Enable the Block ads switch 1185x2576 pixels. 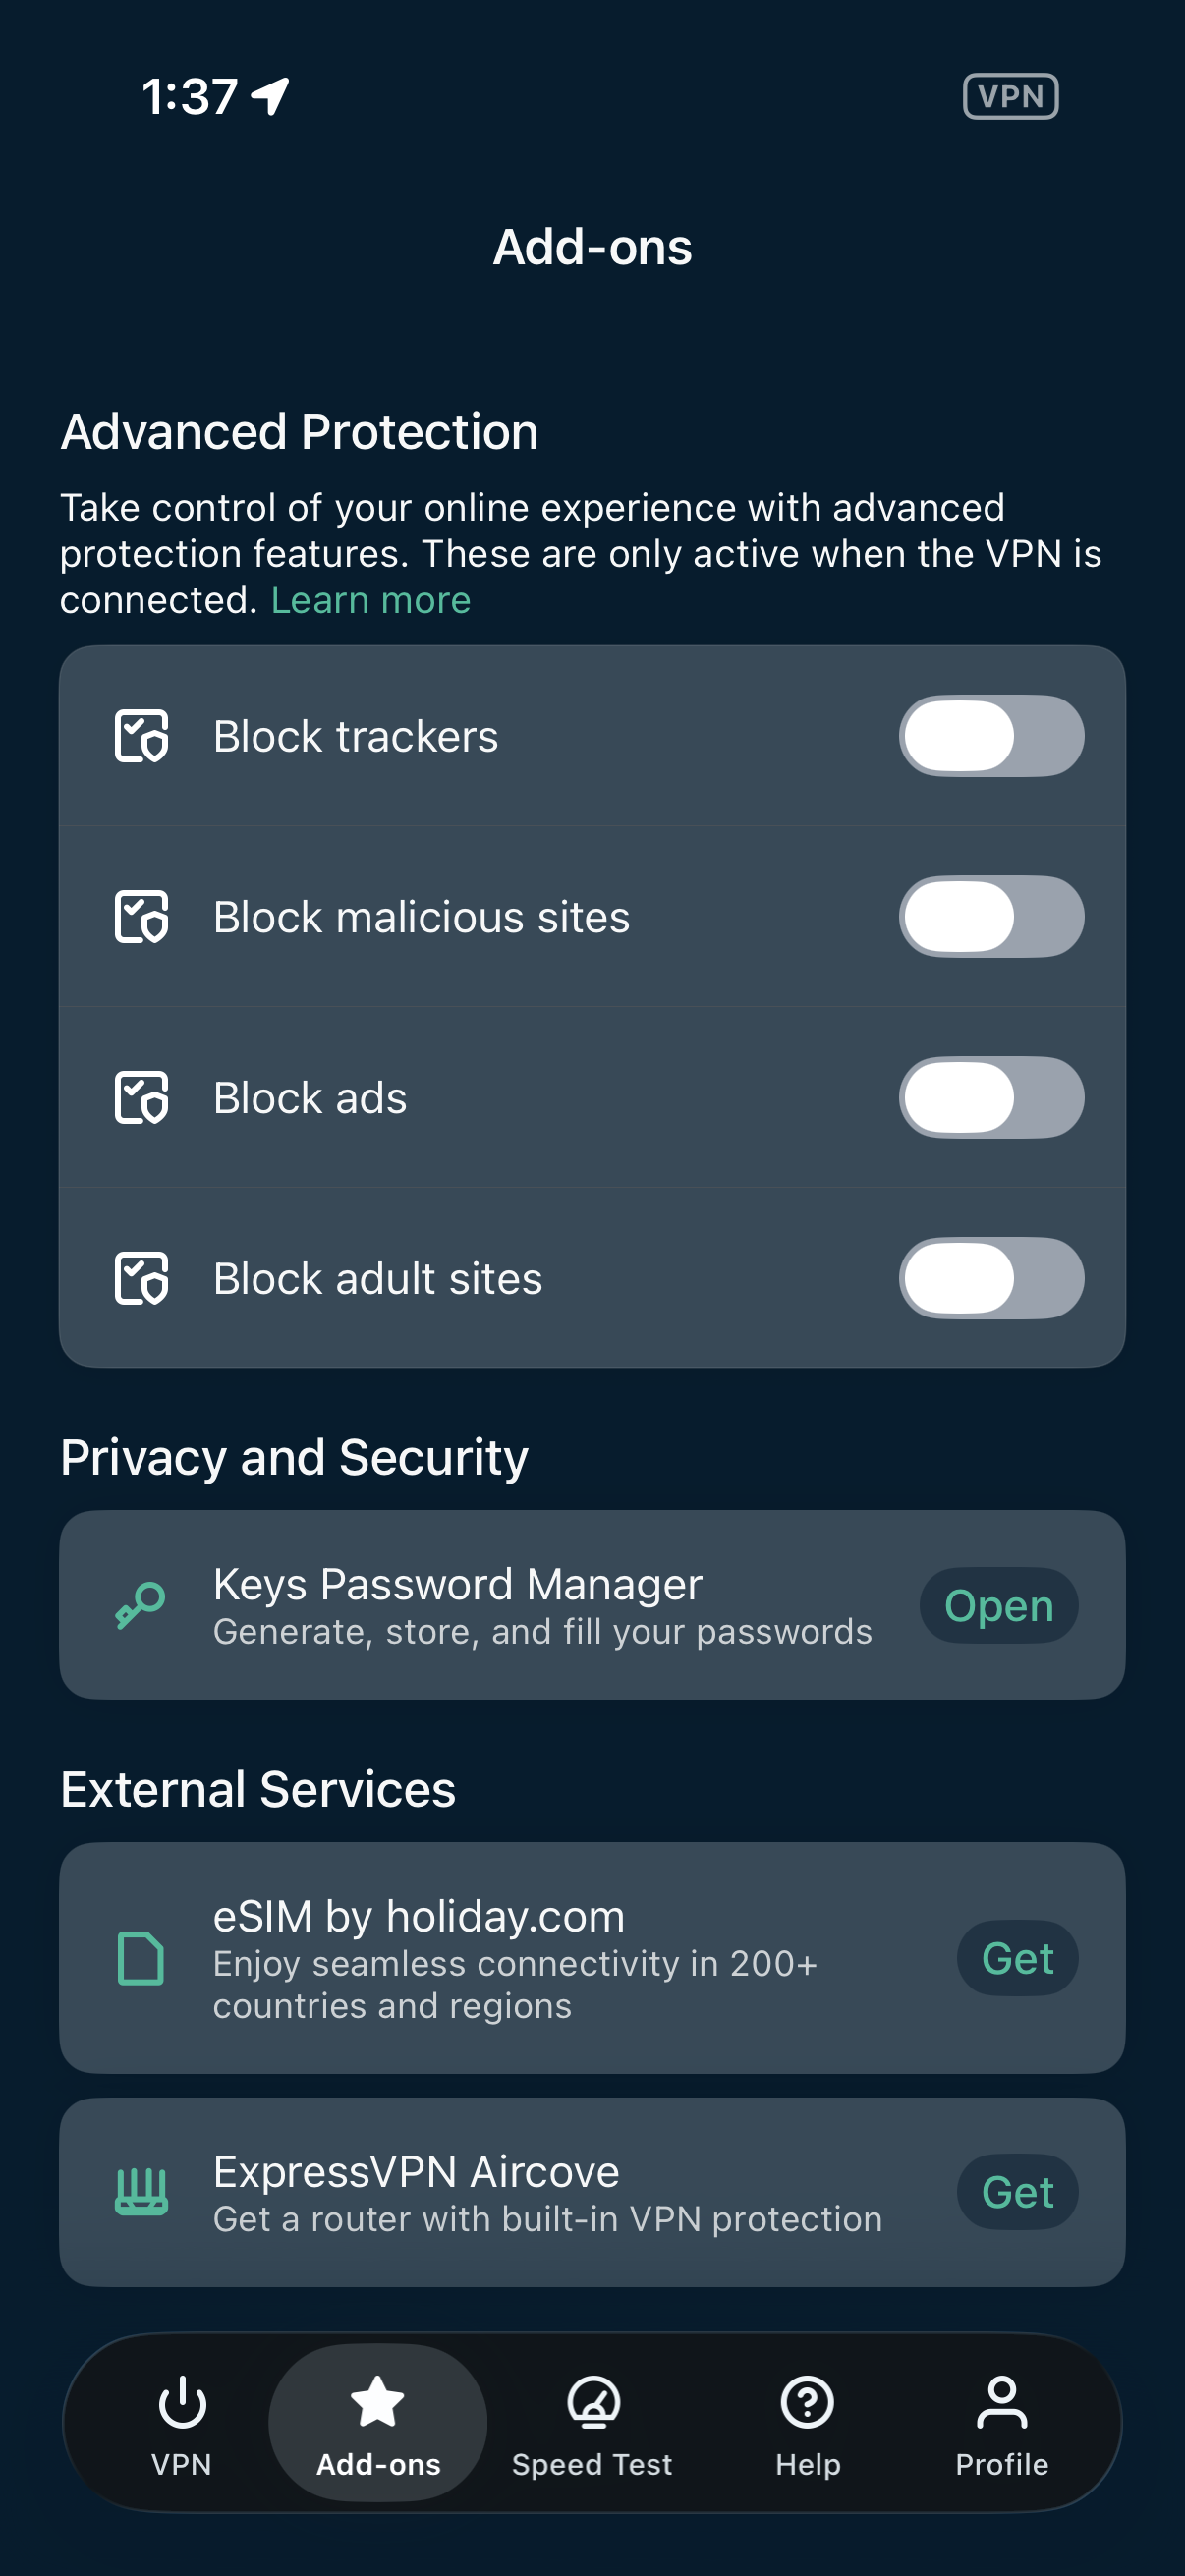[990, 1098]
